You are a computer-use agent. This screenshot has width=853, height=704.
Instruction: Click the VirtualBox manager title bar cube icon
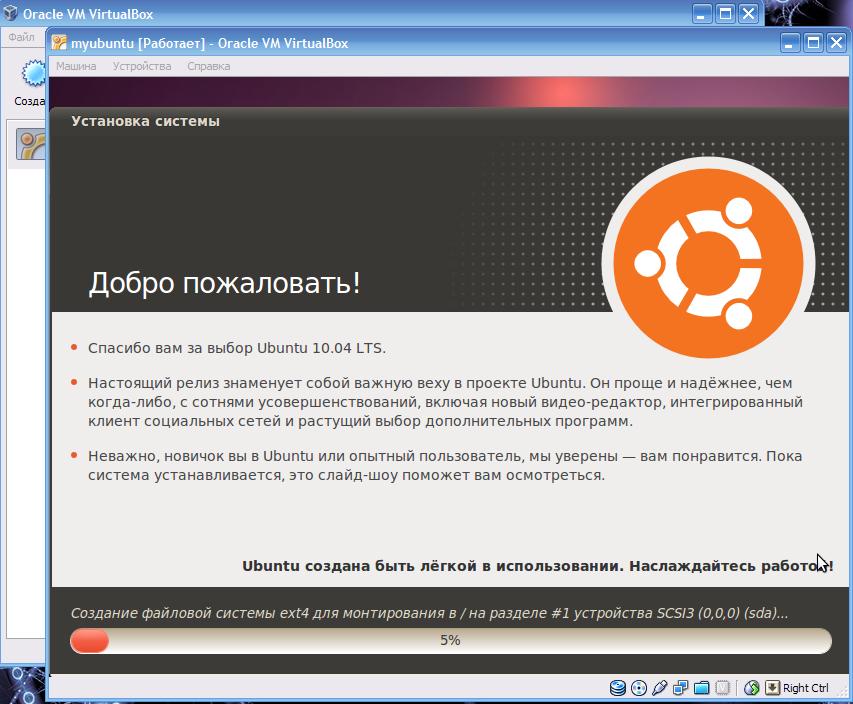10,13
